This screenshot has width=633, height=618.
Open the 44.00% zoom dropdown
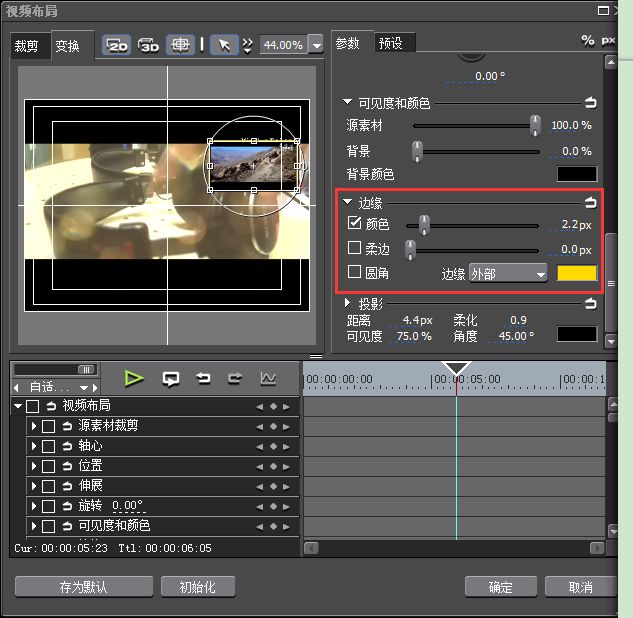(x=317, y=45)
